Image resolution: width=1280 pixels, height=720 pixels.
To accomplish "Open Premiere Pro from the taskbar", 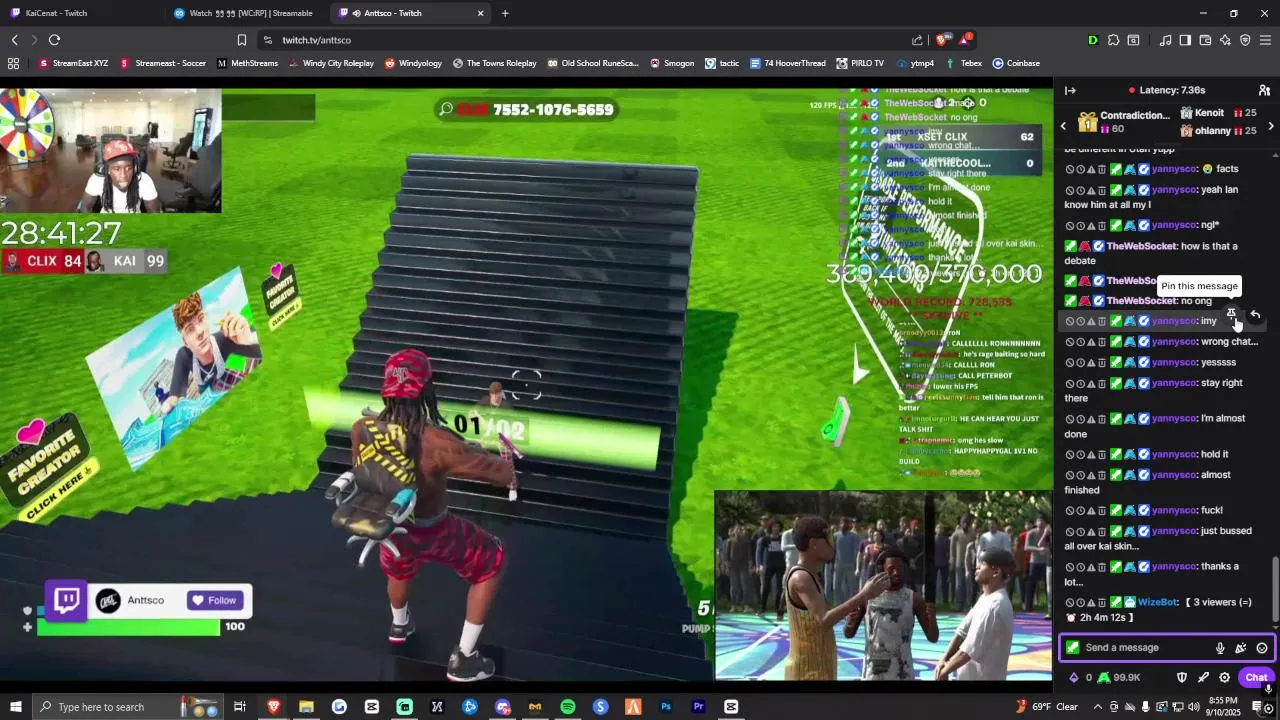I will click(699, 707).
